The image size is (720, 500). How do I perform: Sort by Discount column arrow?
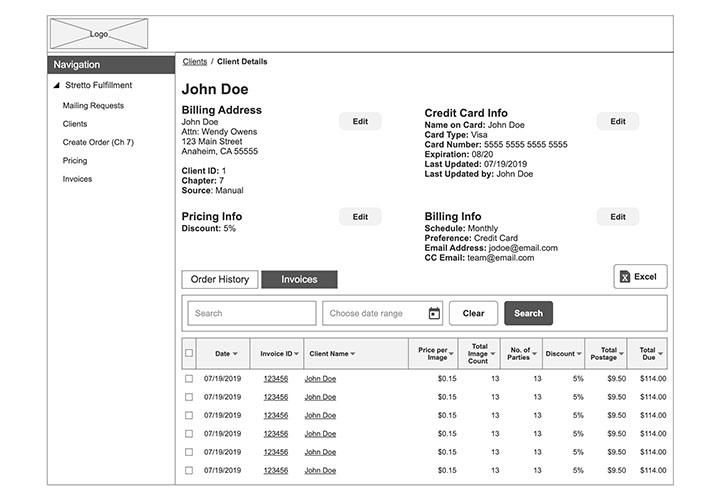[x=579, y=354]
